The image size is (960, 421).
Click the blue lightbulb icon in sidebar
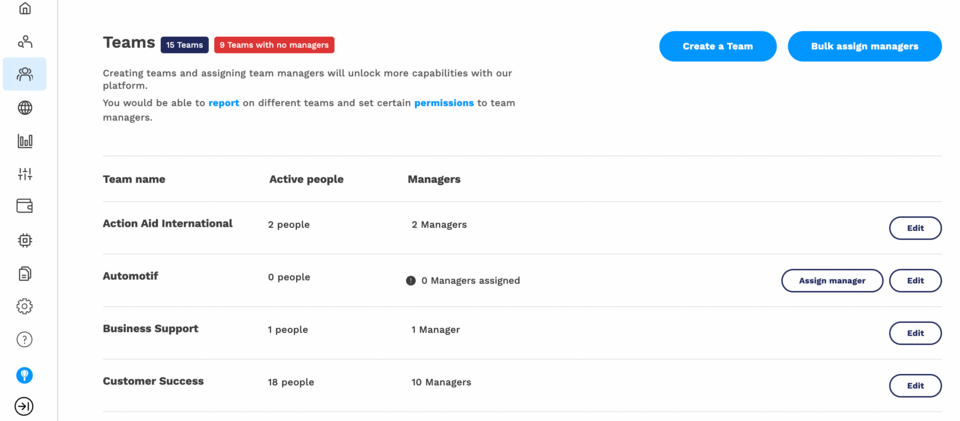[x=25, y=375]
